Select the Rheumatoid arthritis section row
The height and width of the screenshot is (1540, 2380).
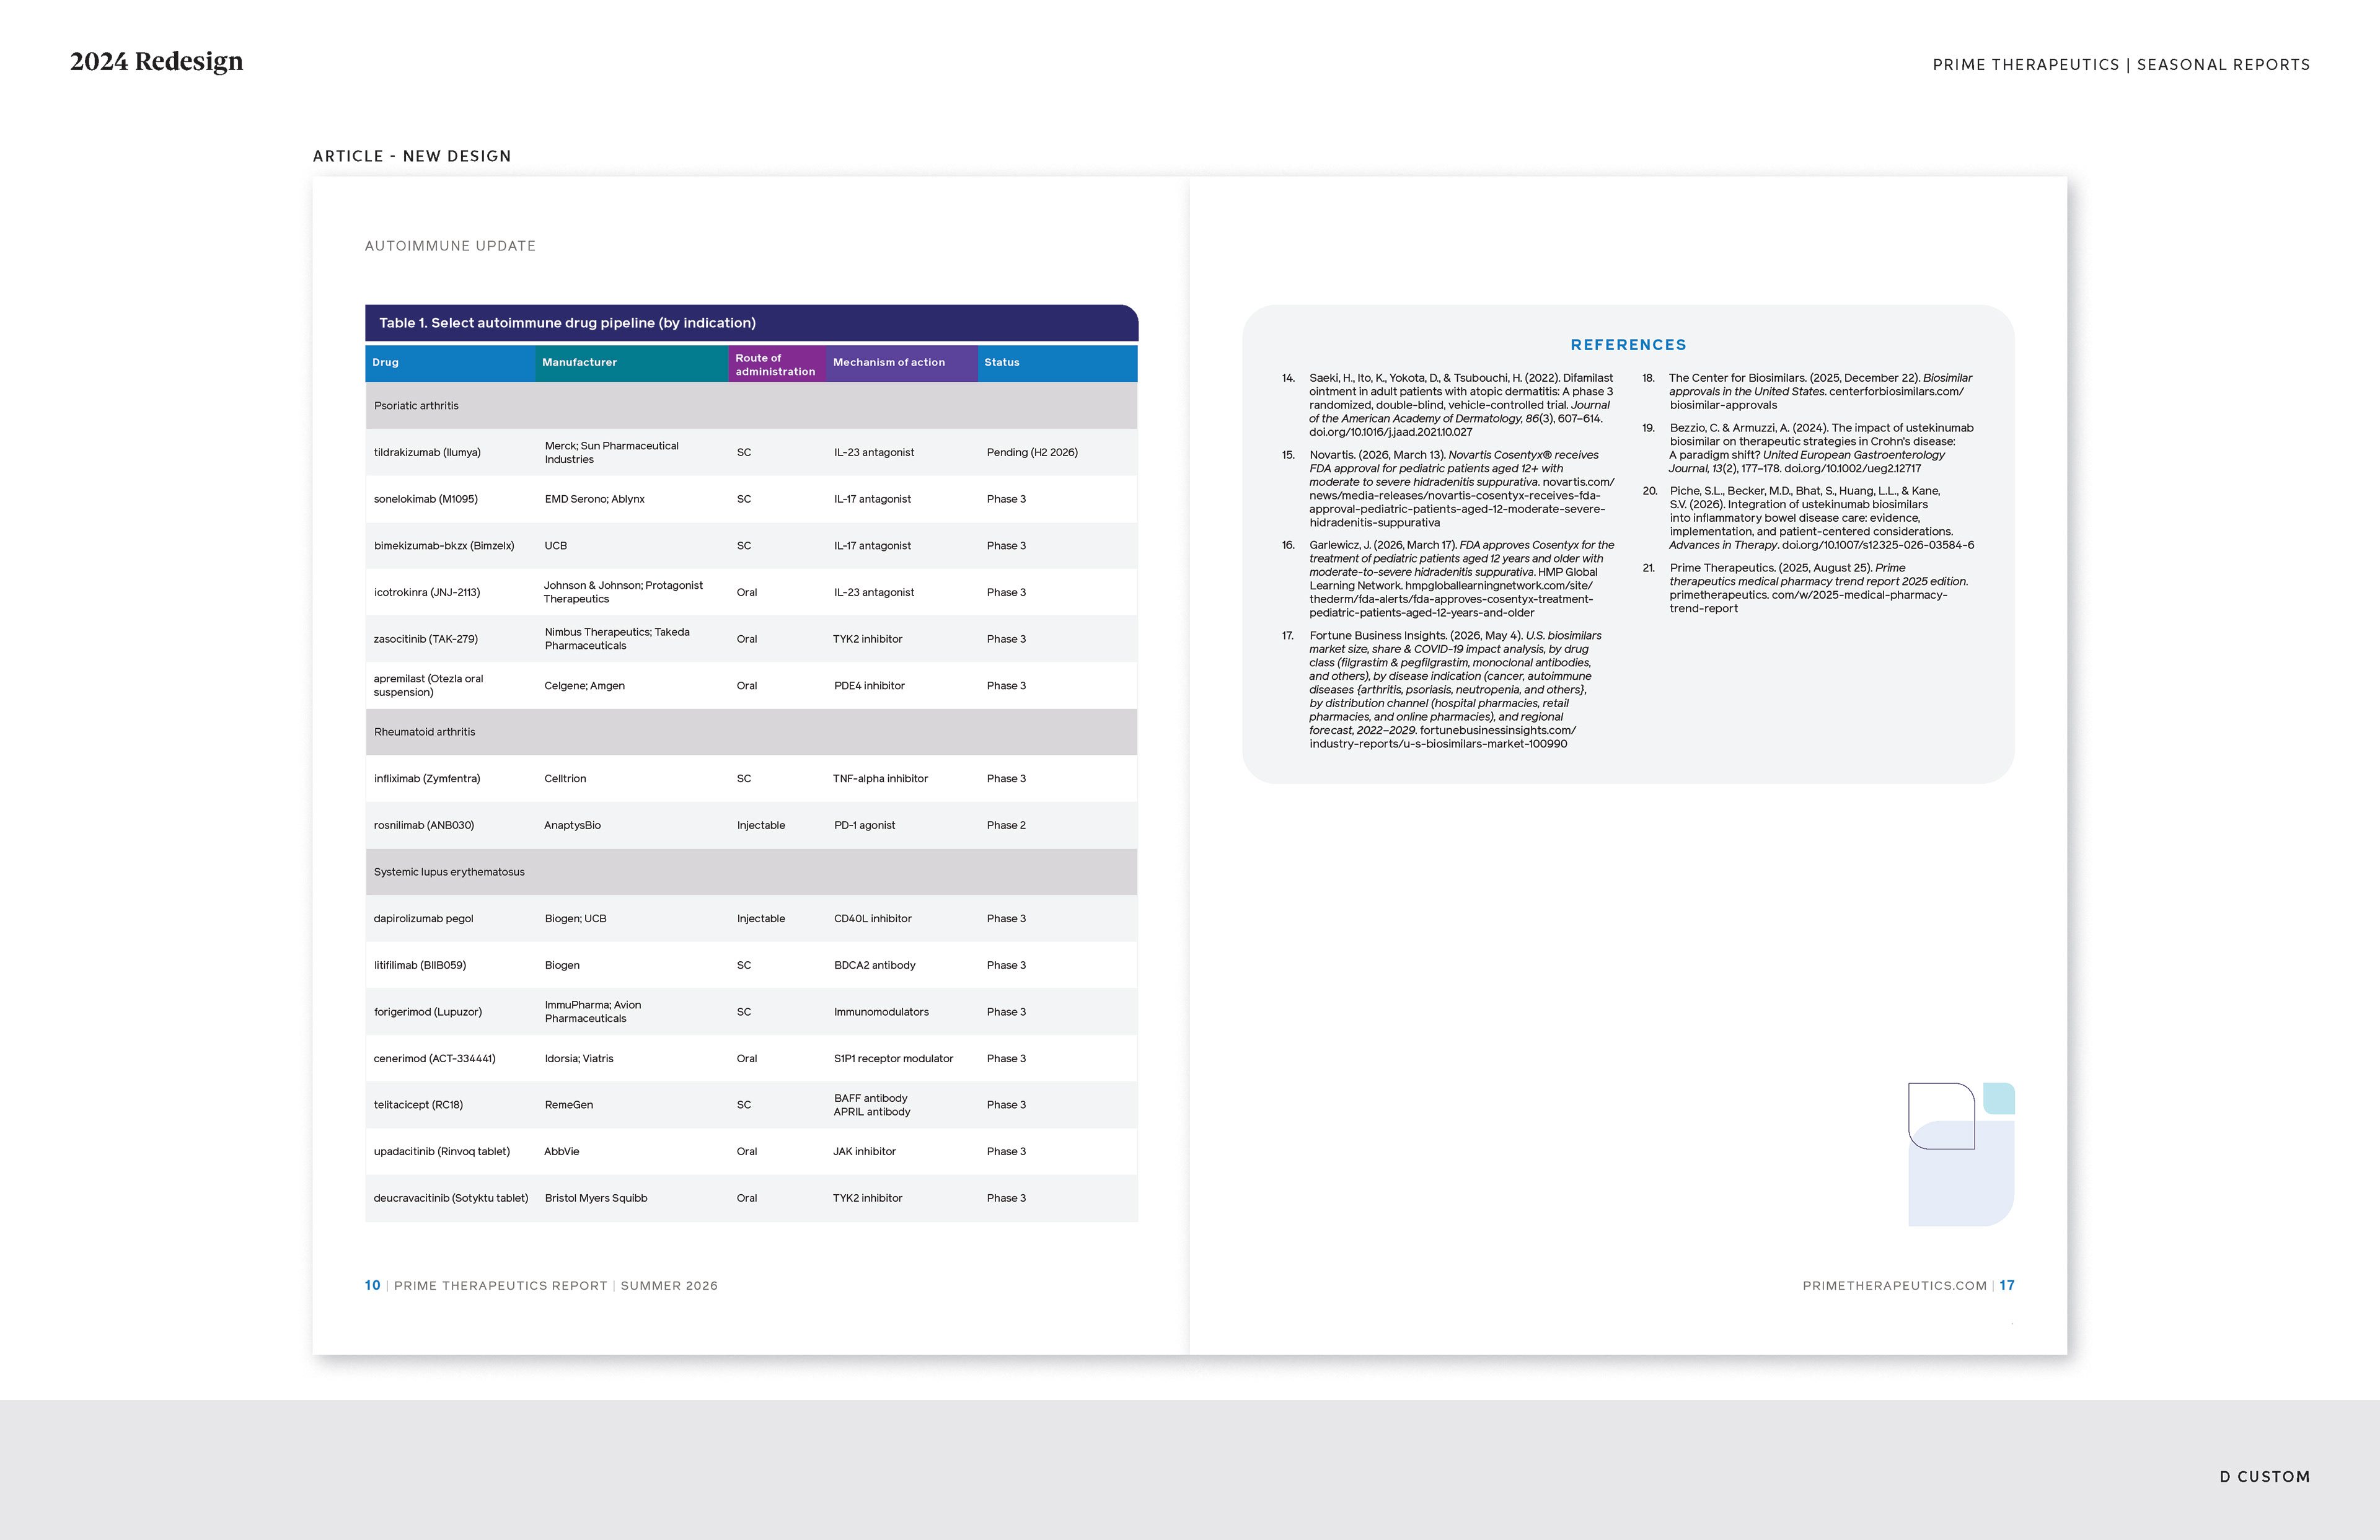tap(751, 732)
